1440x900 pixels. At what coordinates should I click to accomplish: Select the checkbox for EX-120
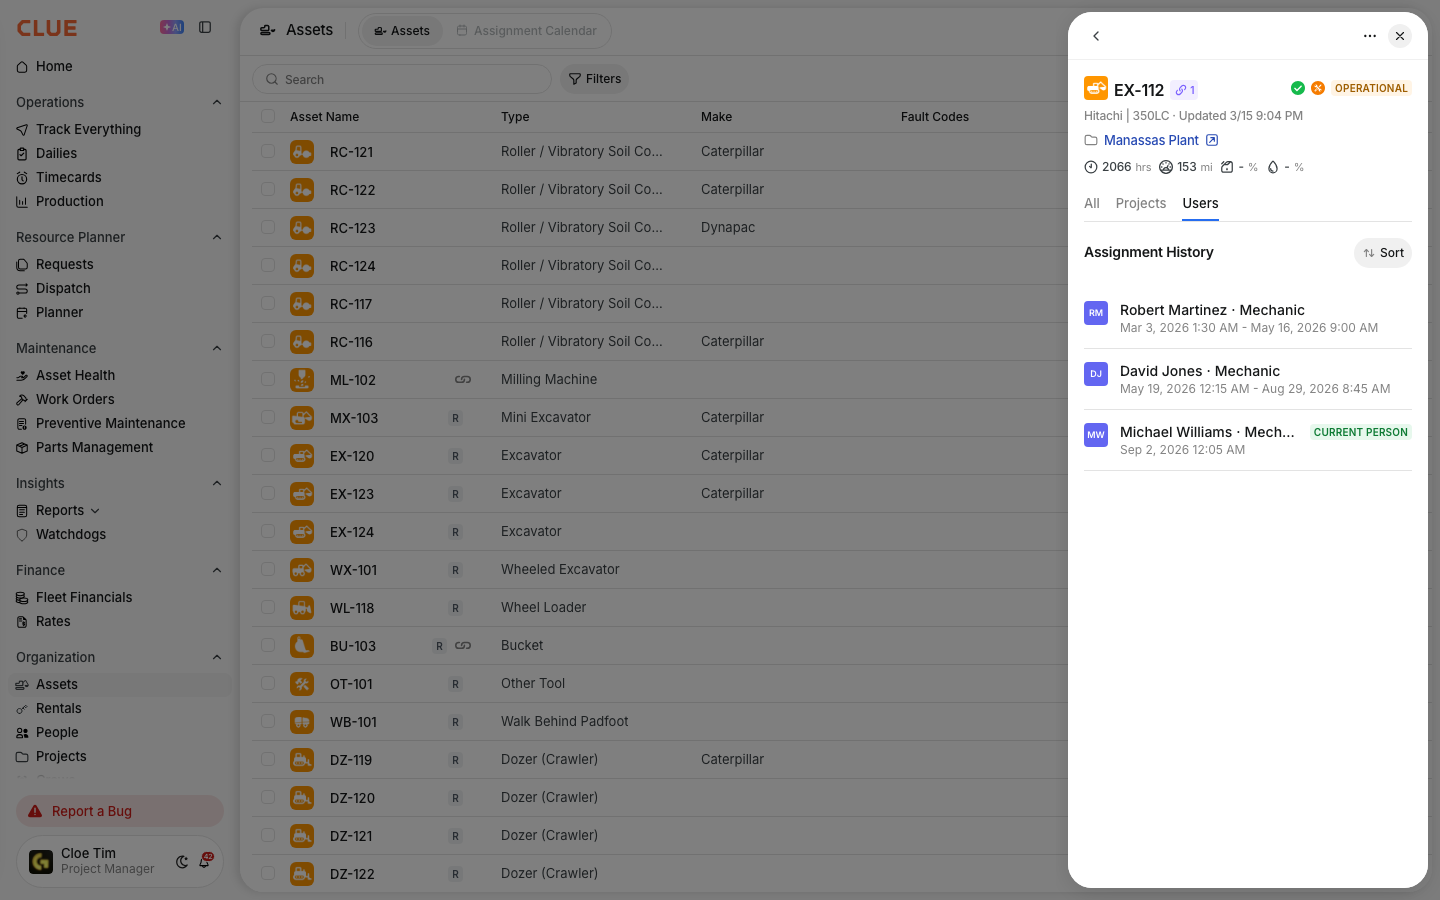[268, 455]
